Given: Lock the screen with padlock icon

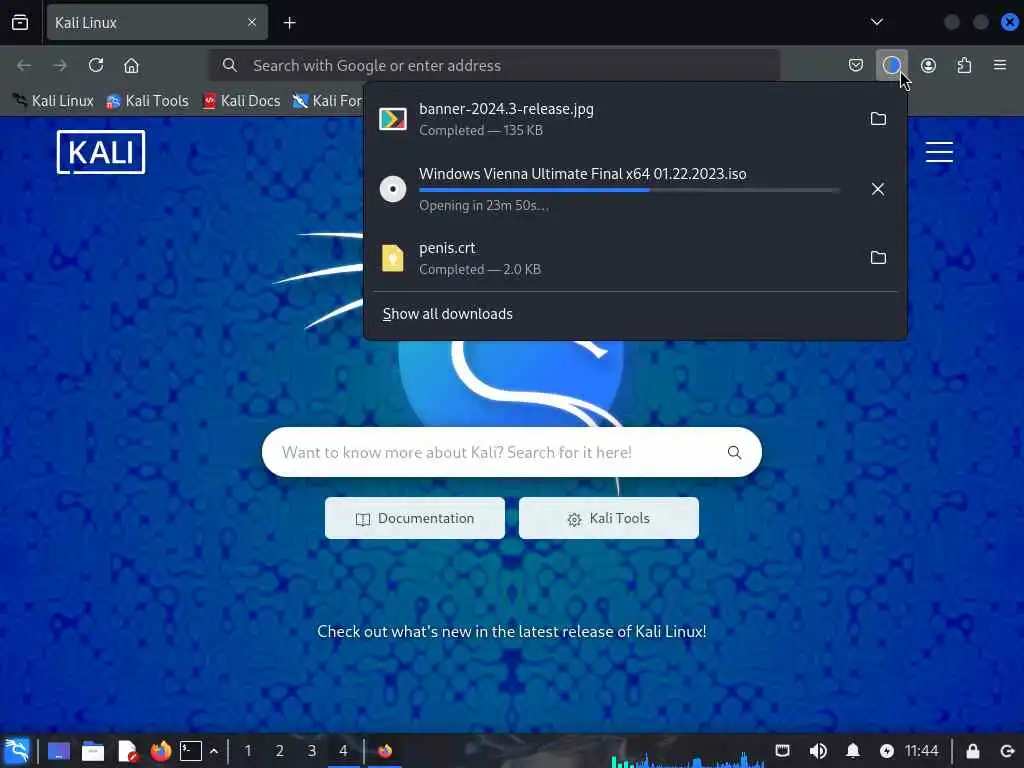Looking at the screenshot, I should [972, 751].
